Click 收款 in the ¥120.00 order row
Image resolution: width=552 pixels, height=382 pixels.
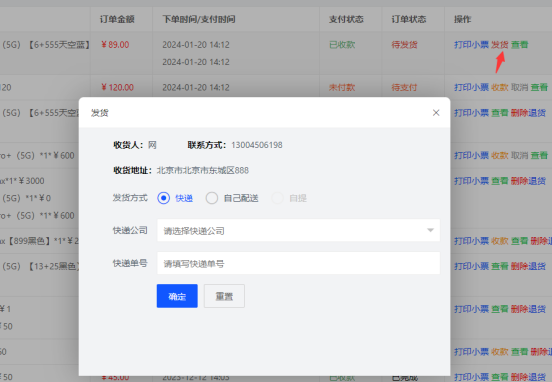500,87
